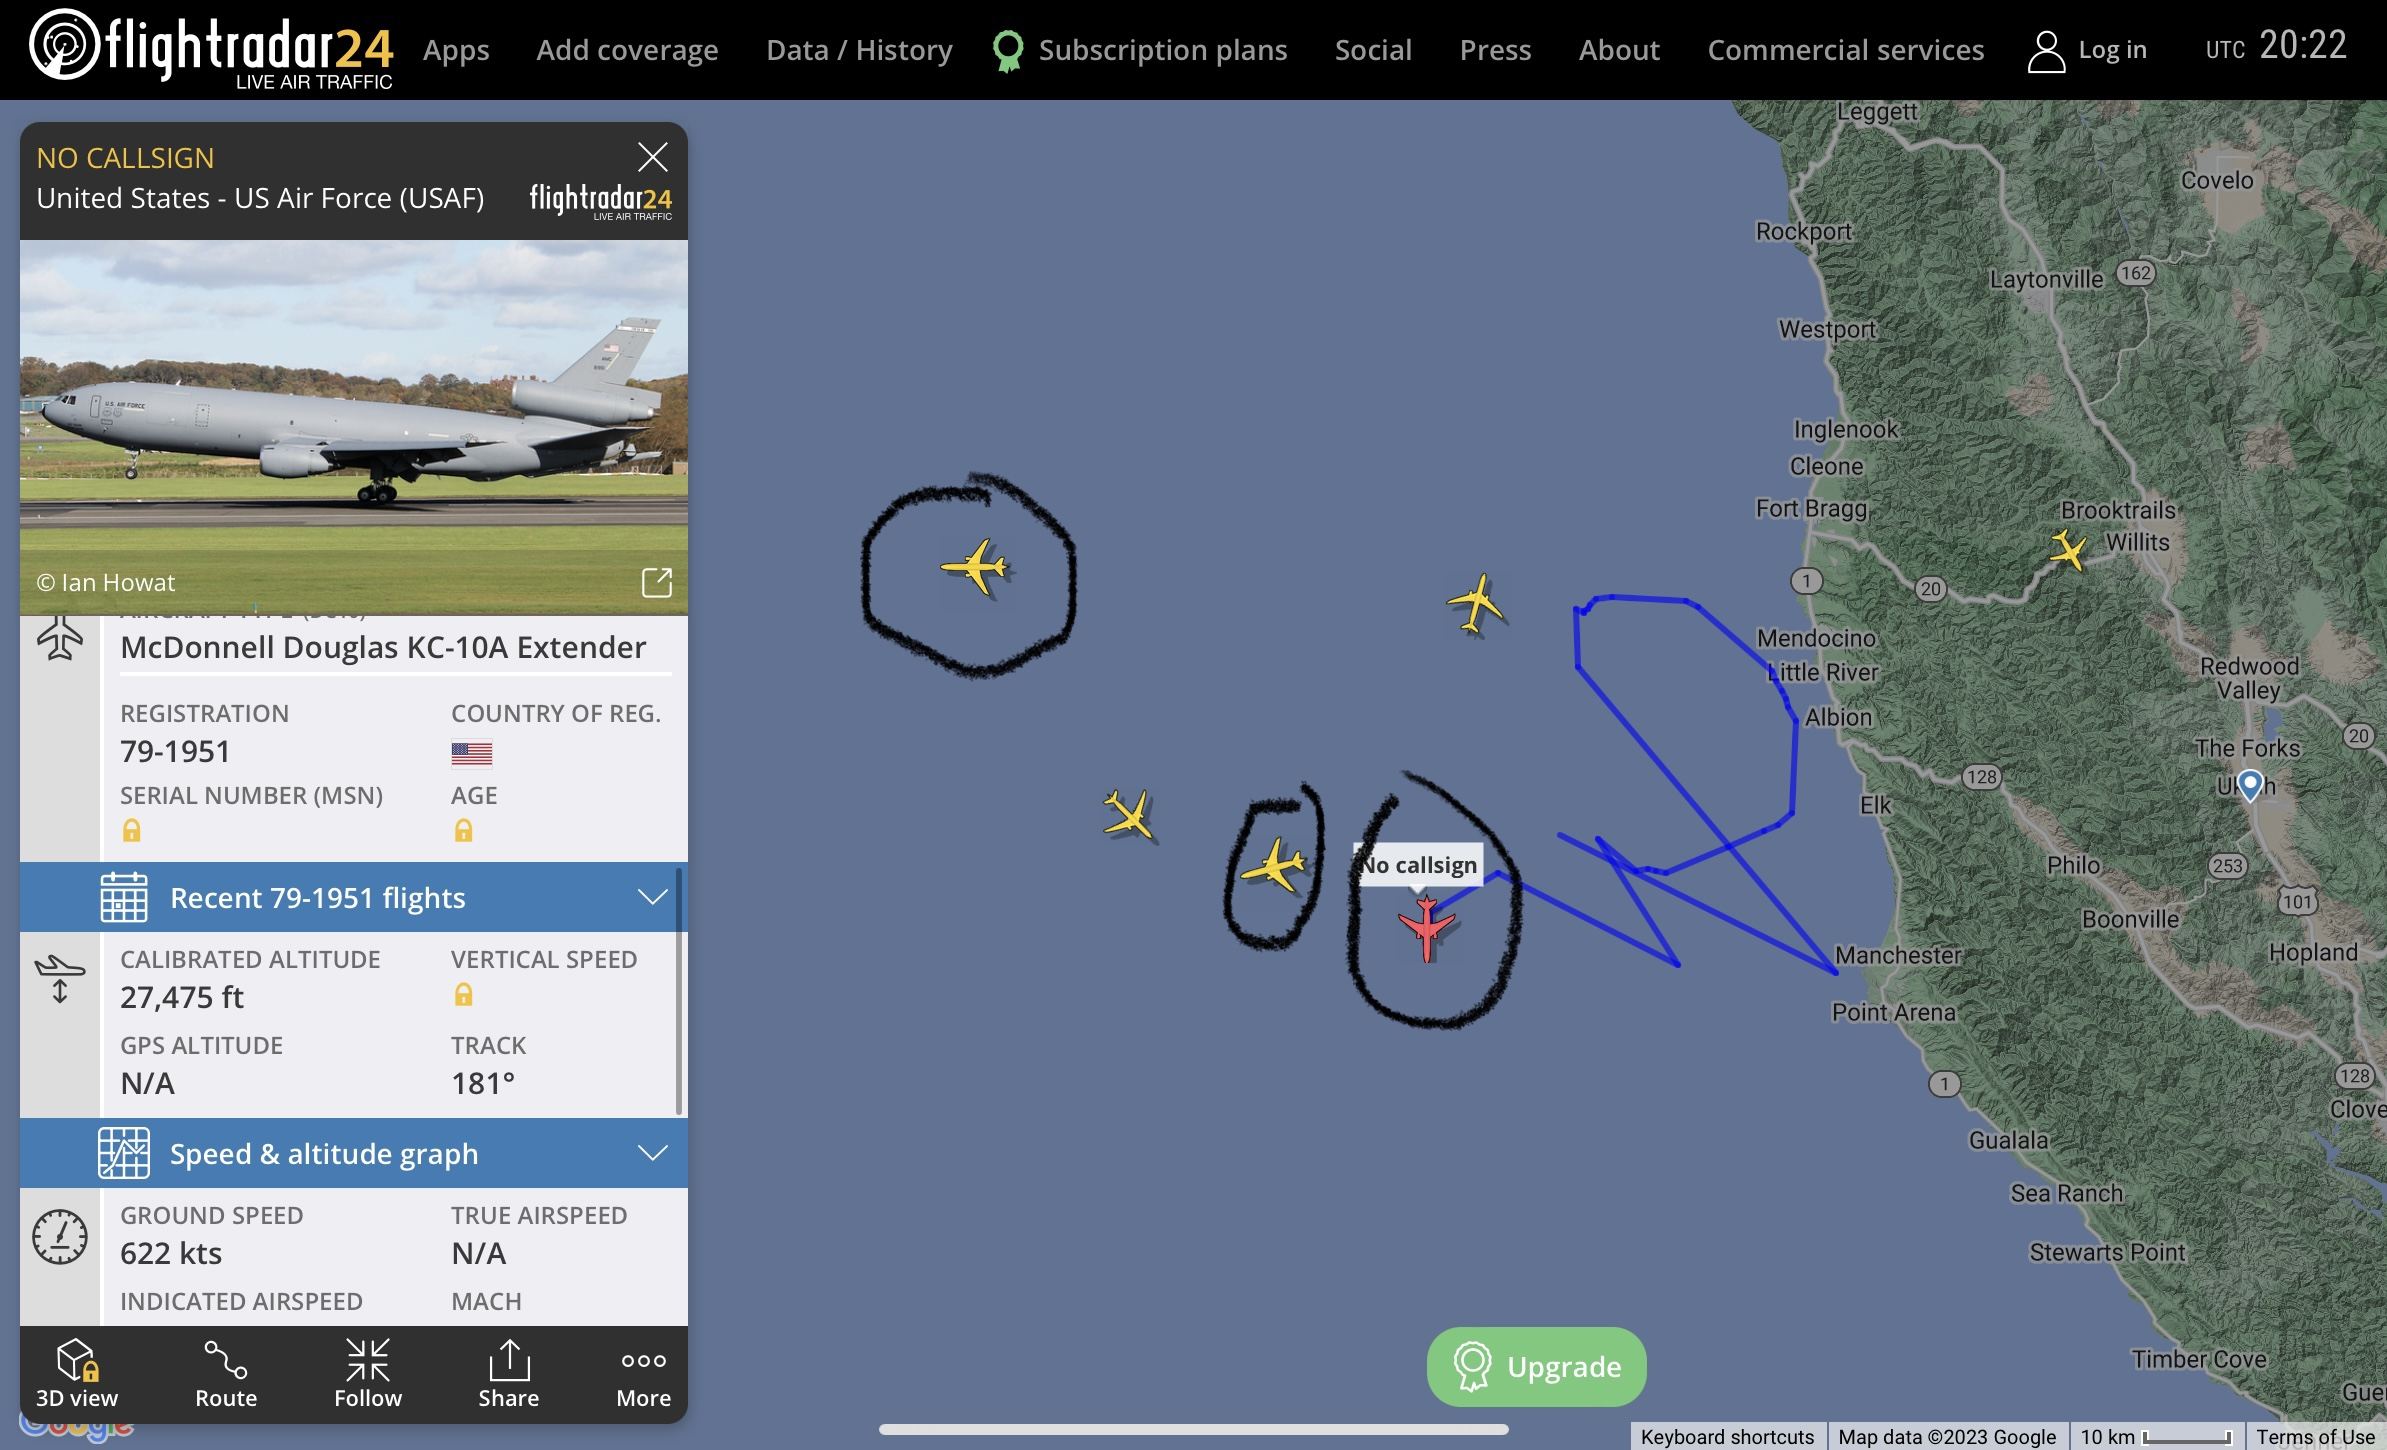Click the locked vertical speed padlock

[x=463, y=994]
